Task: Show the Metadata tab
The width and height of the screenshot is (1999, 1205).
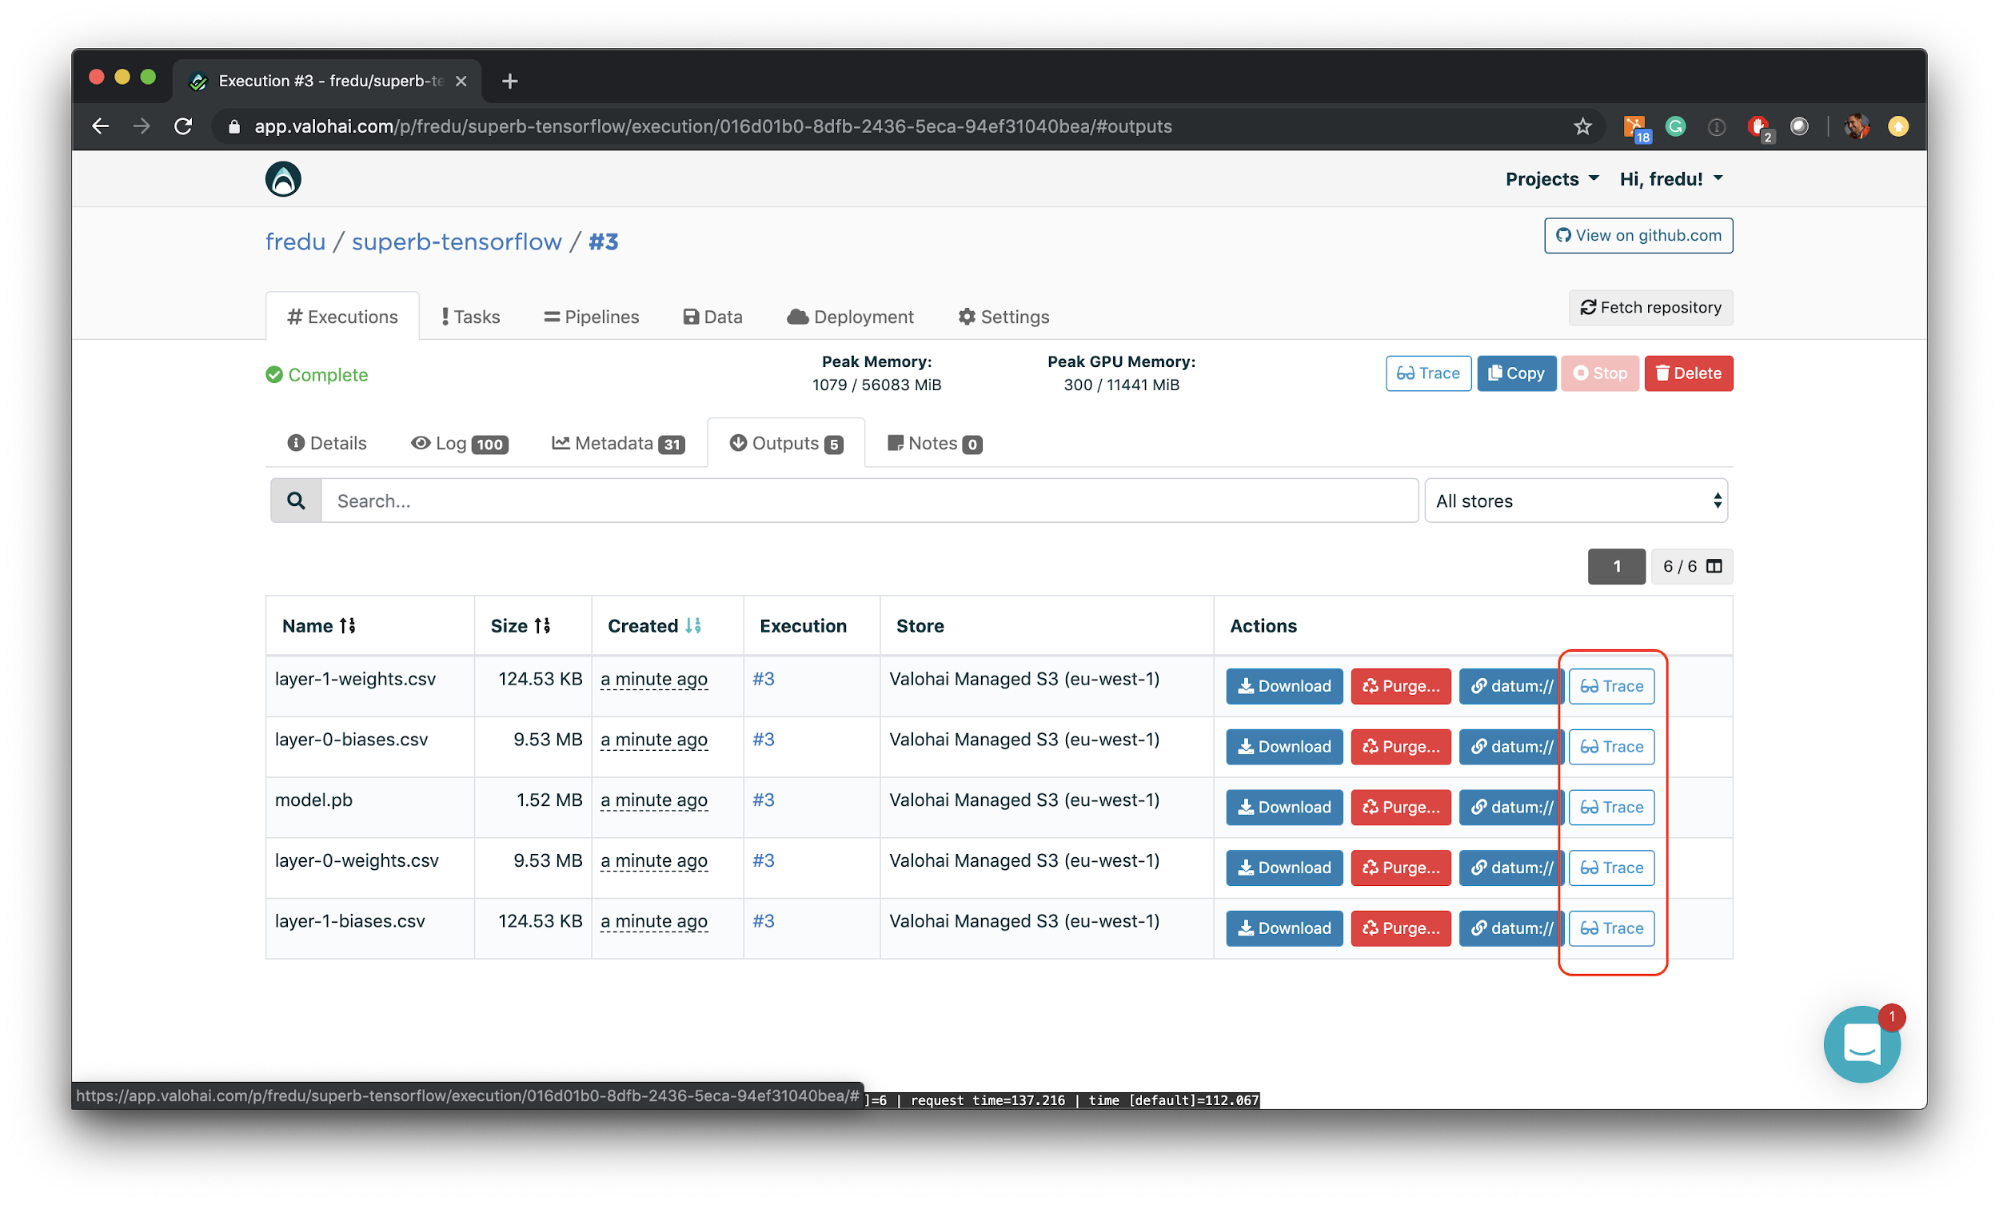Action: [618, 443]
